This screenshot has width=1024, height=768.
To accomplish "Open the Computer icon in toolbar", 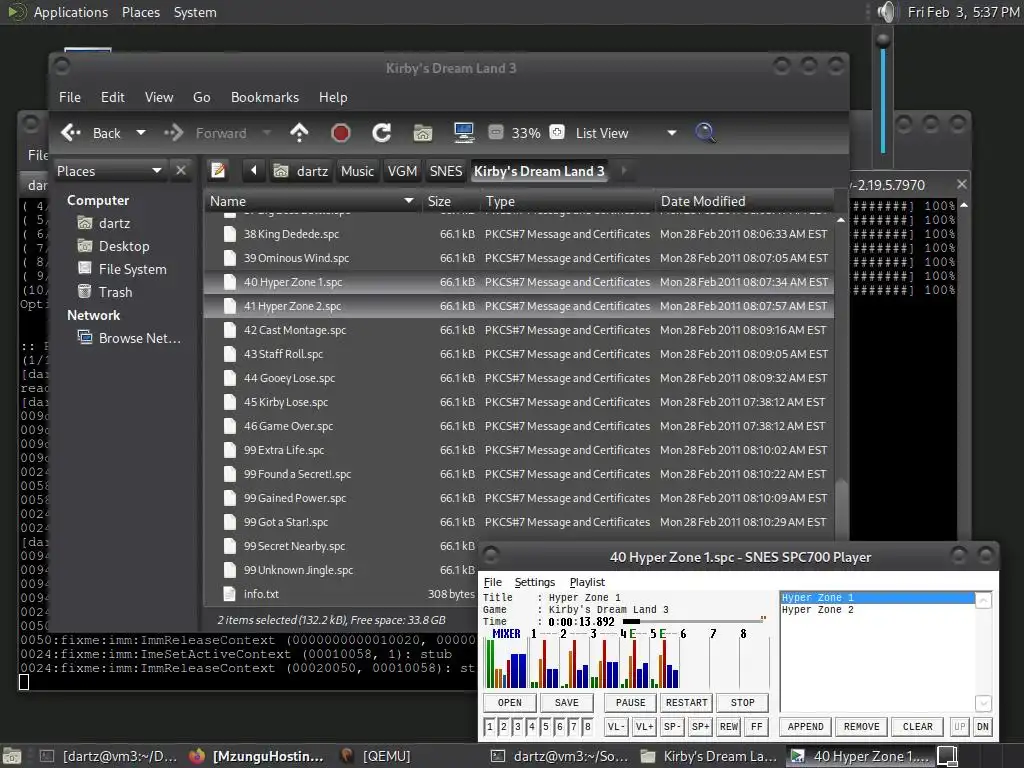I will point(464,133).
